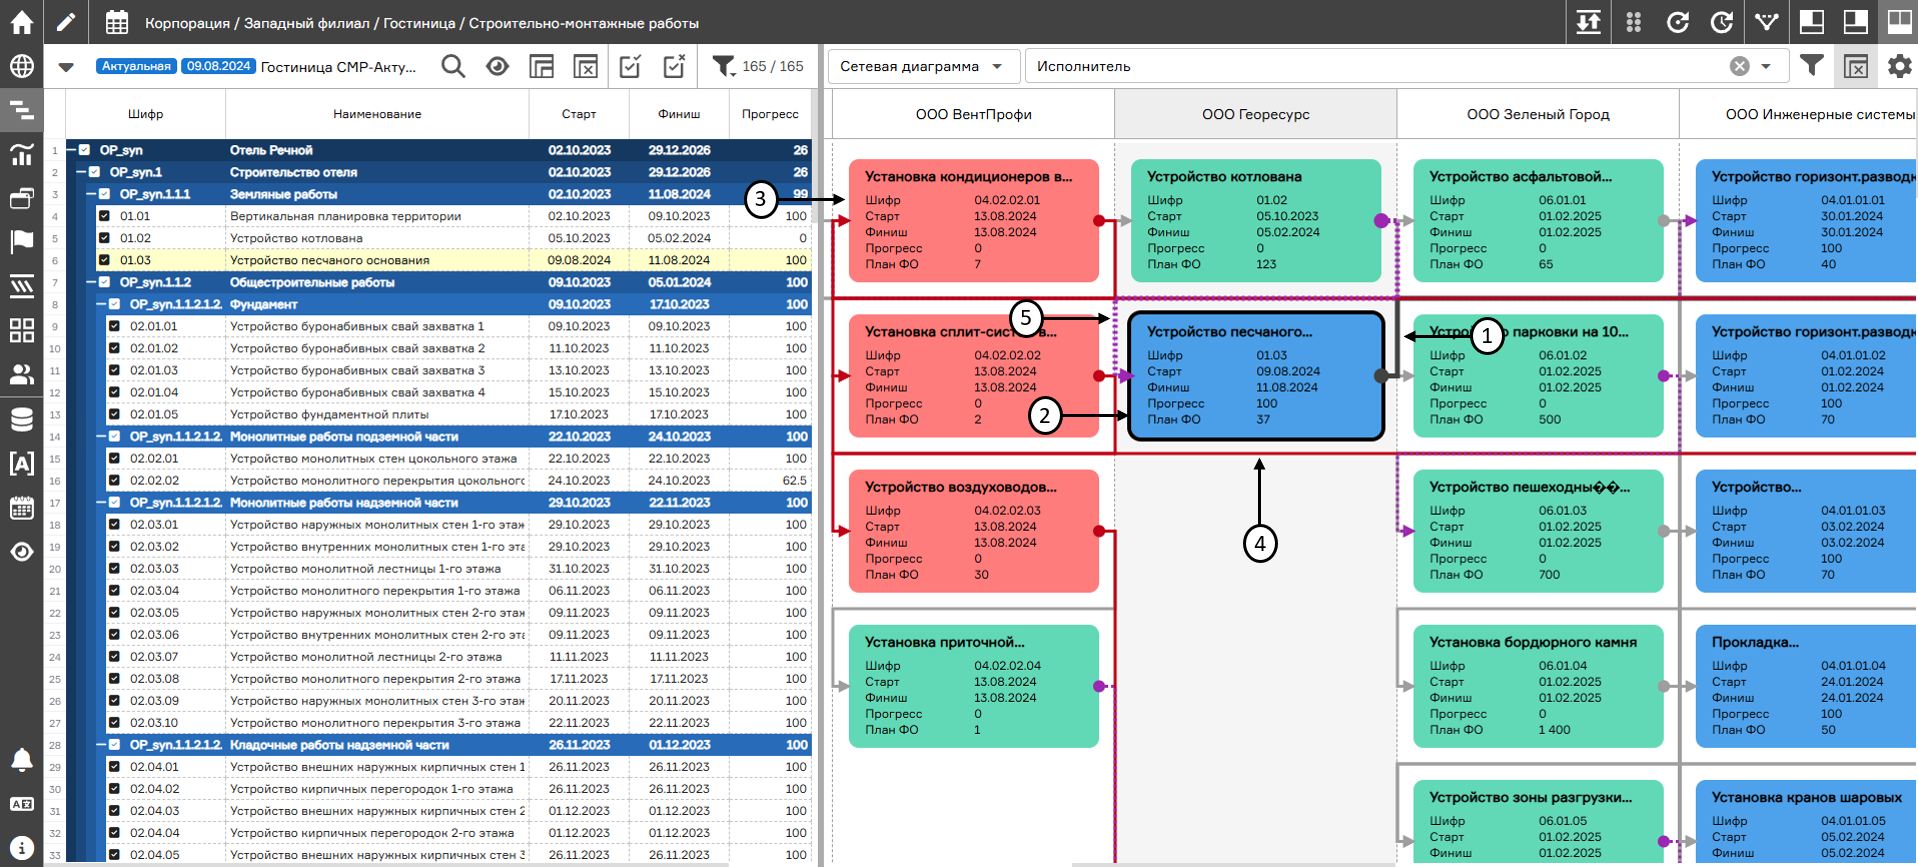Go to the Home icon
This screenshot has height=867, width=1918.
pos(21,22)
